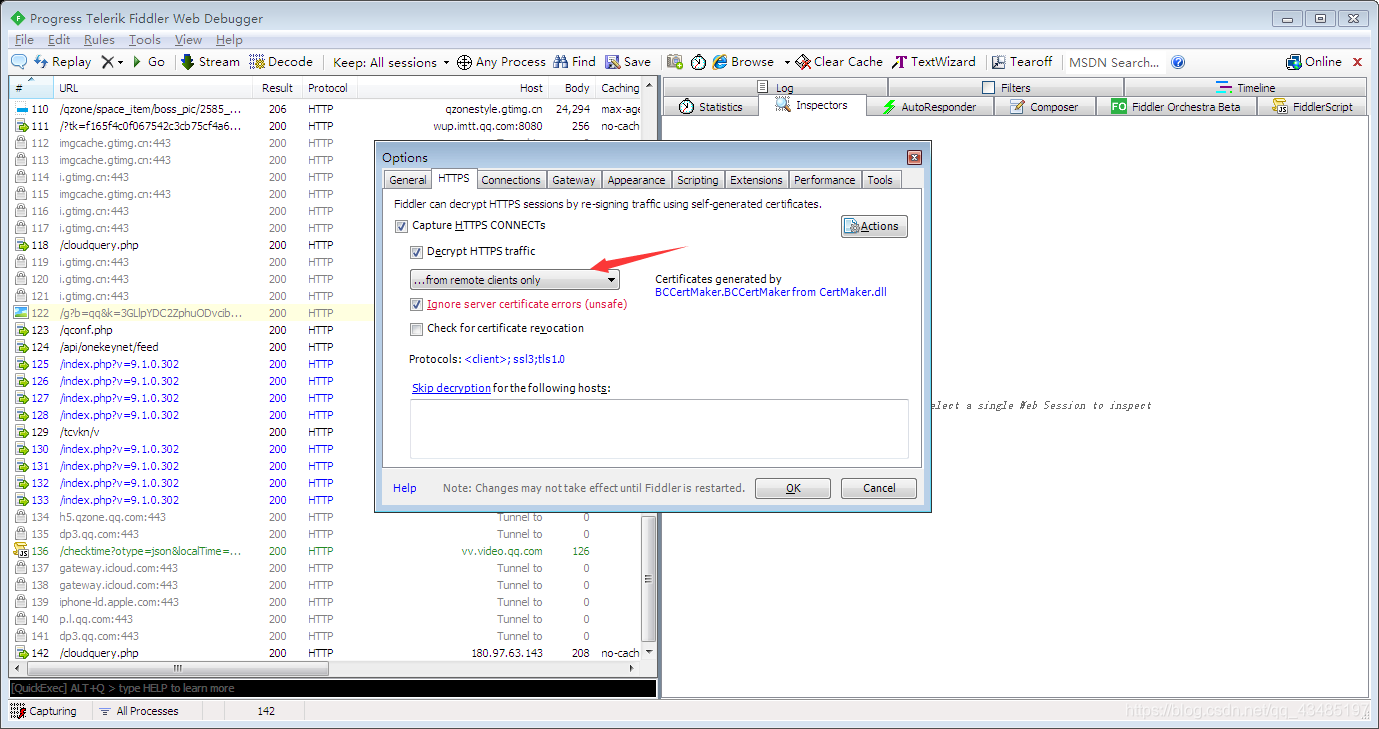The height and width of the screenshot is (729, 1379).
Task: Click the Help link in Options
Action: [405, 488]
